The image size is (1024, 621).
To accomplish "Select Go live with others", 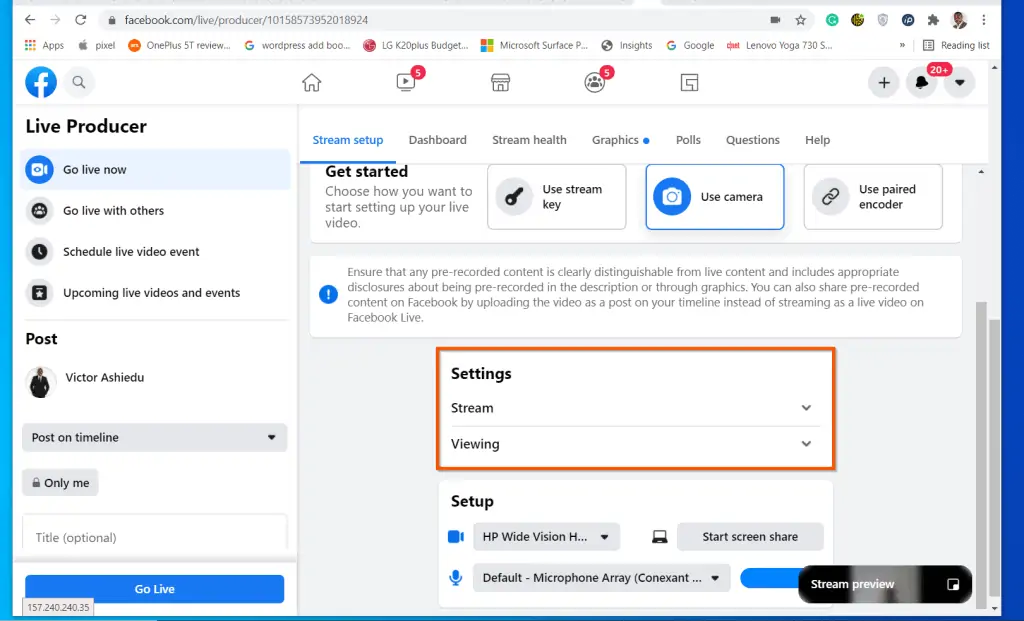I will [155, 211].
